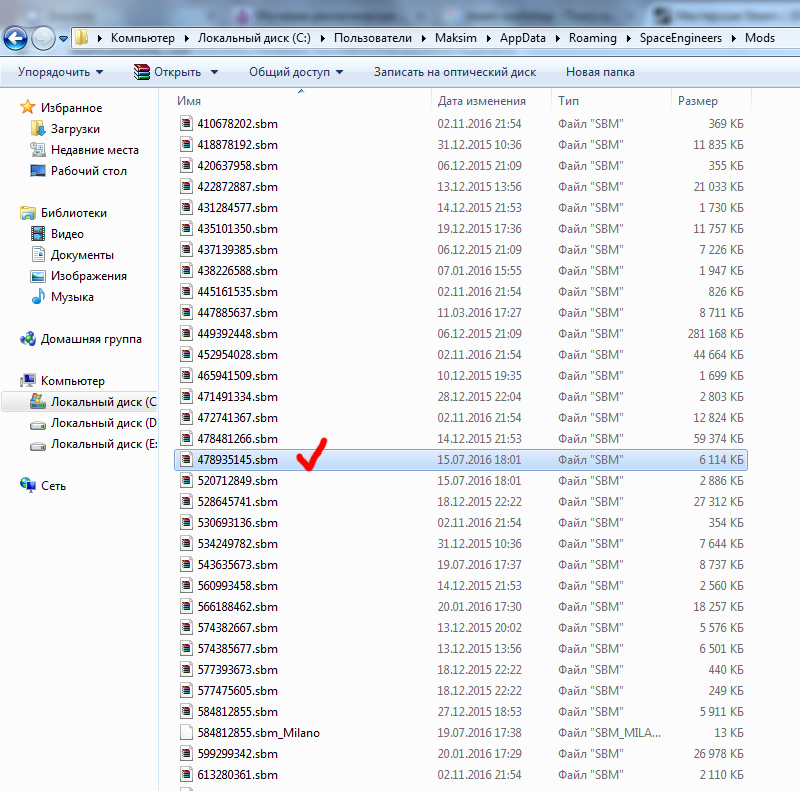The image size is (800, 791).
Task: Select Избранное star icon
Action: [27, 107]
